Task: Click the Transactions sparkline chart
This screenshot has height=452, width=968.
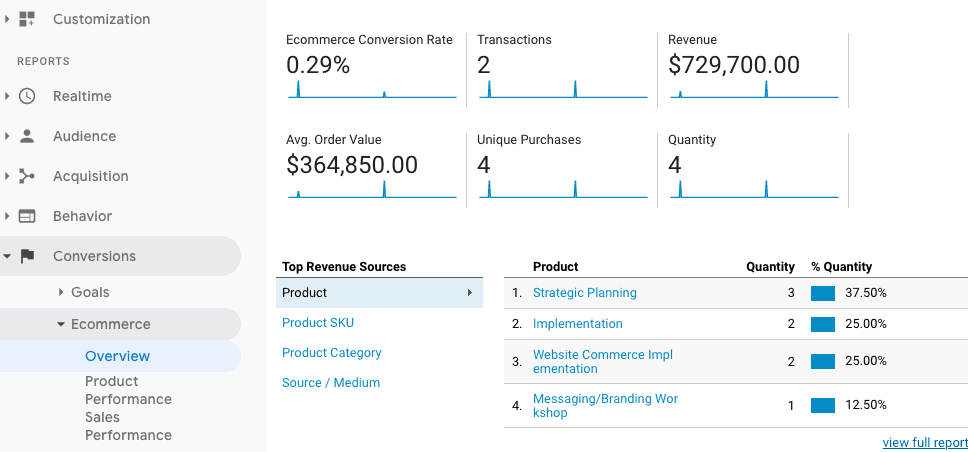Action: [x=563, y=89]
